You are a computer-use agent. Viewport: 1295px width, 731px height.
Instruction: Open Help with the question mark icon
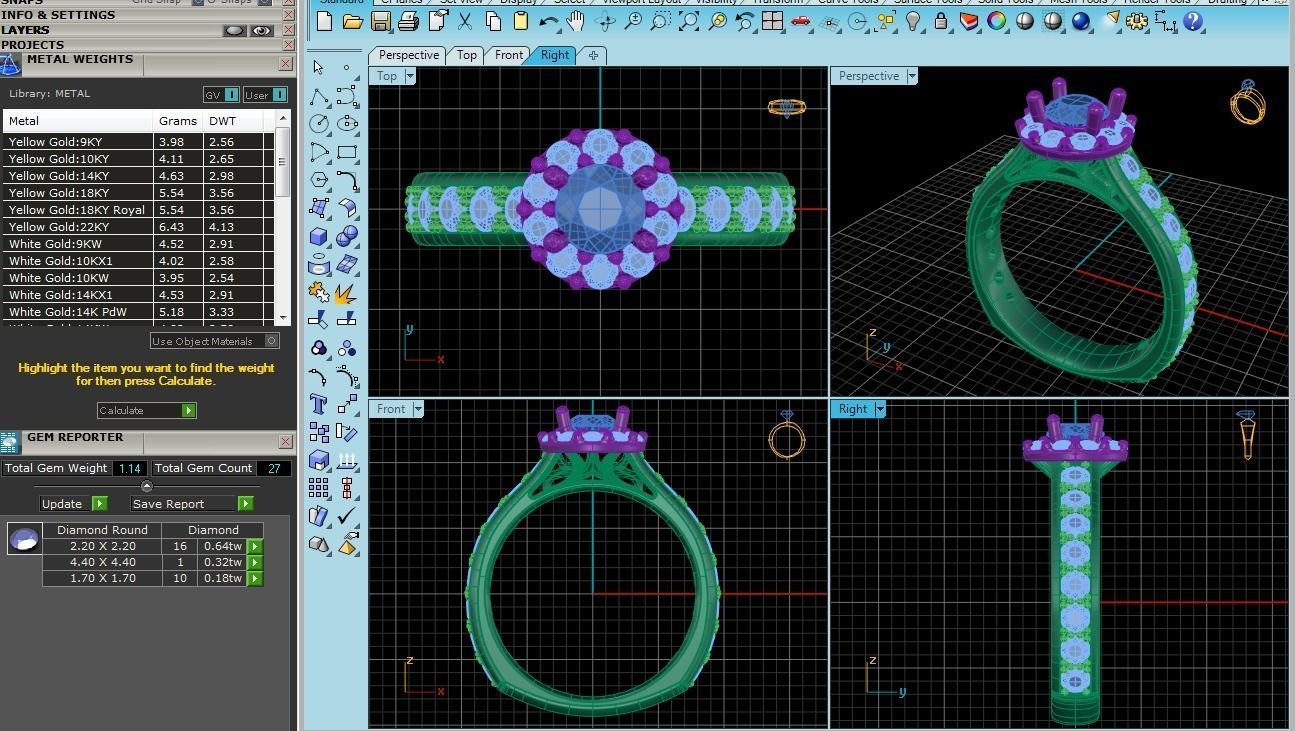1192,21
